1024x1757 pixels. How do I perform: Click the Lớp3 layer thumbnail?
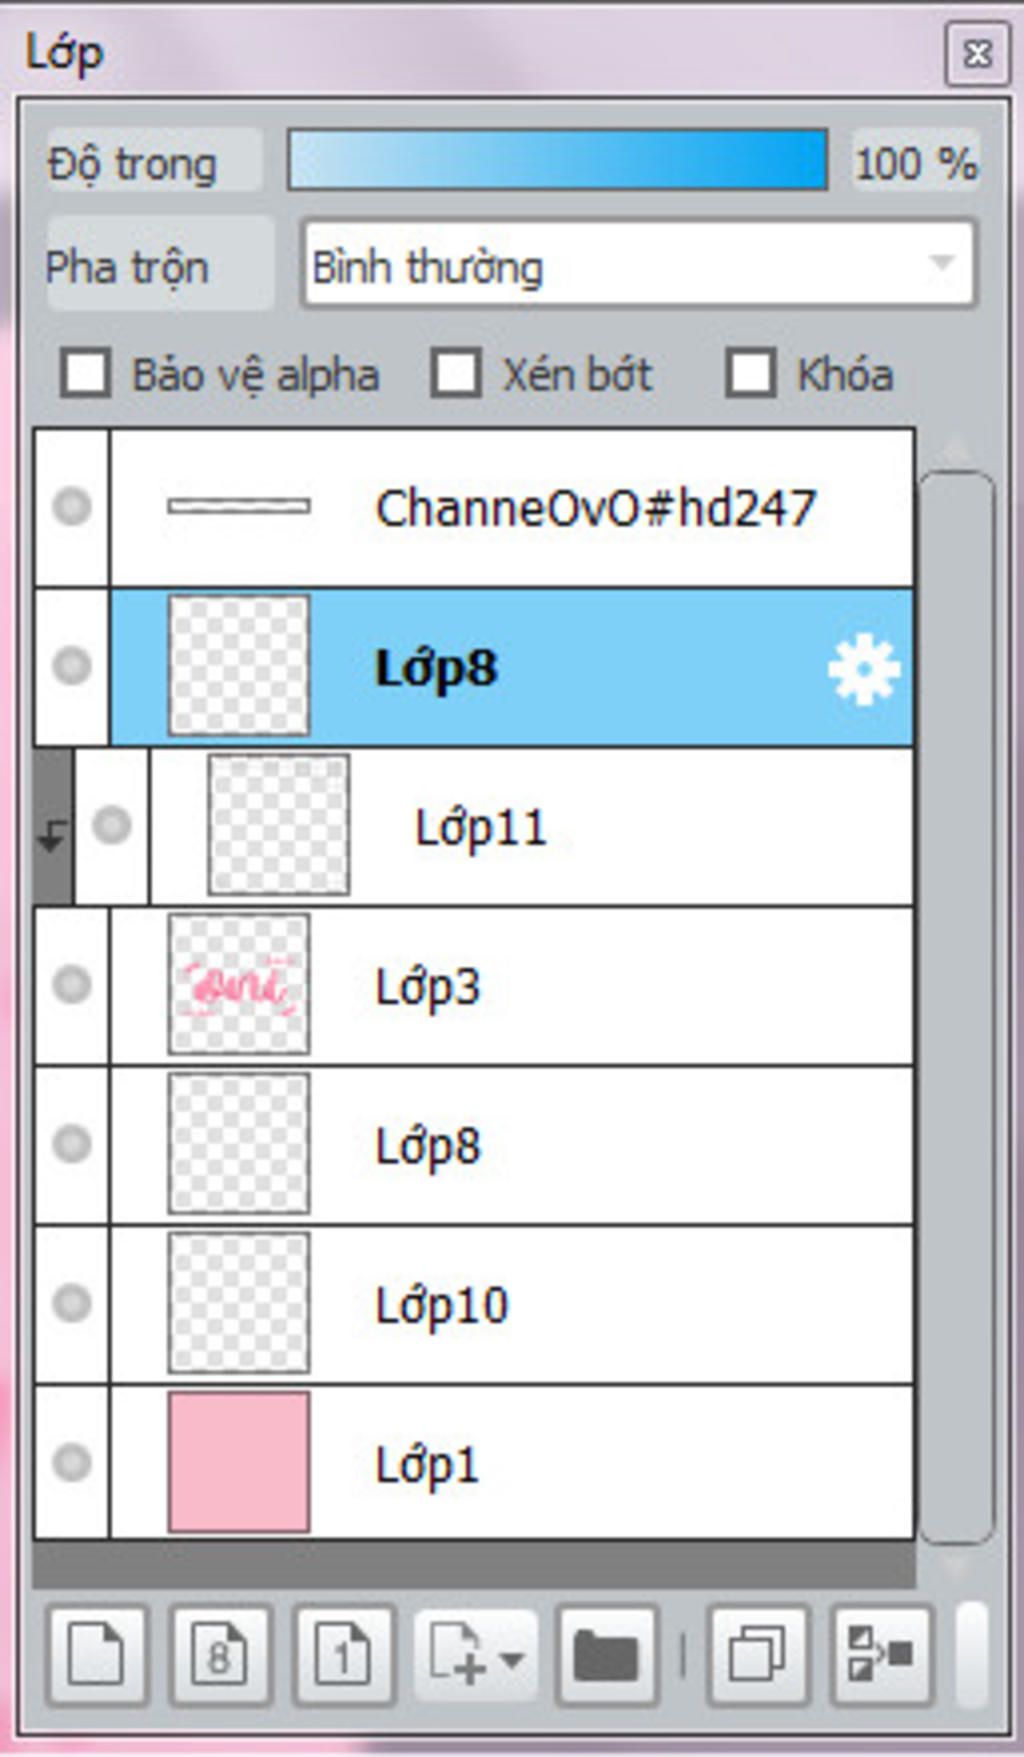click(x=239, y=984)
